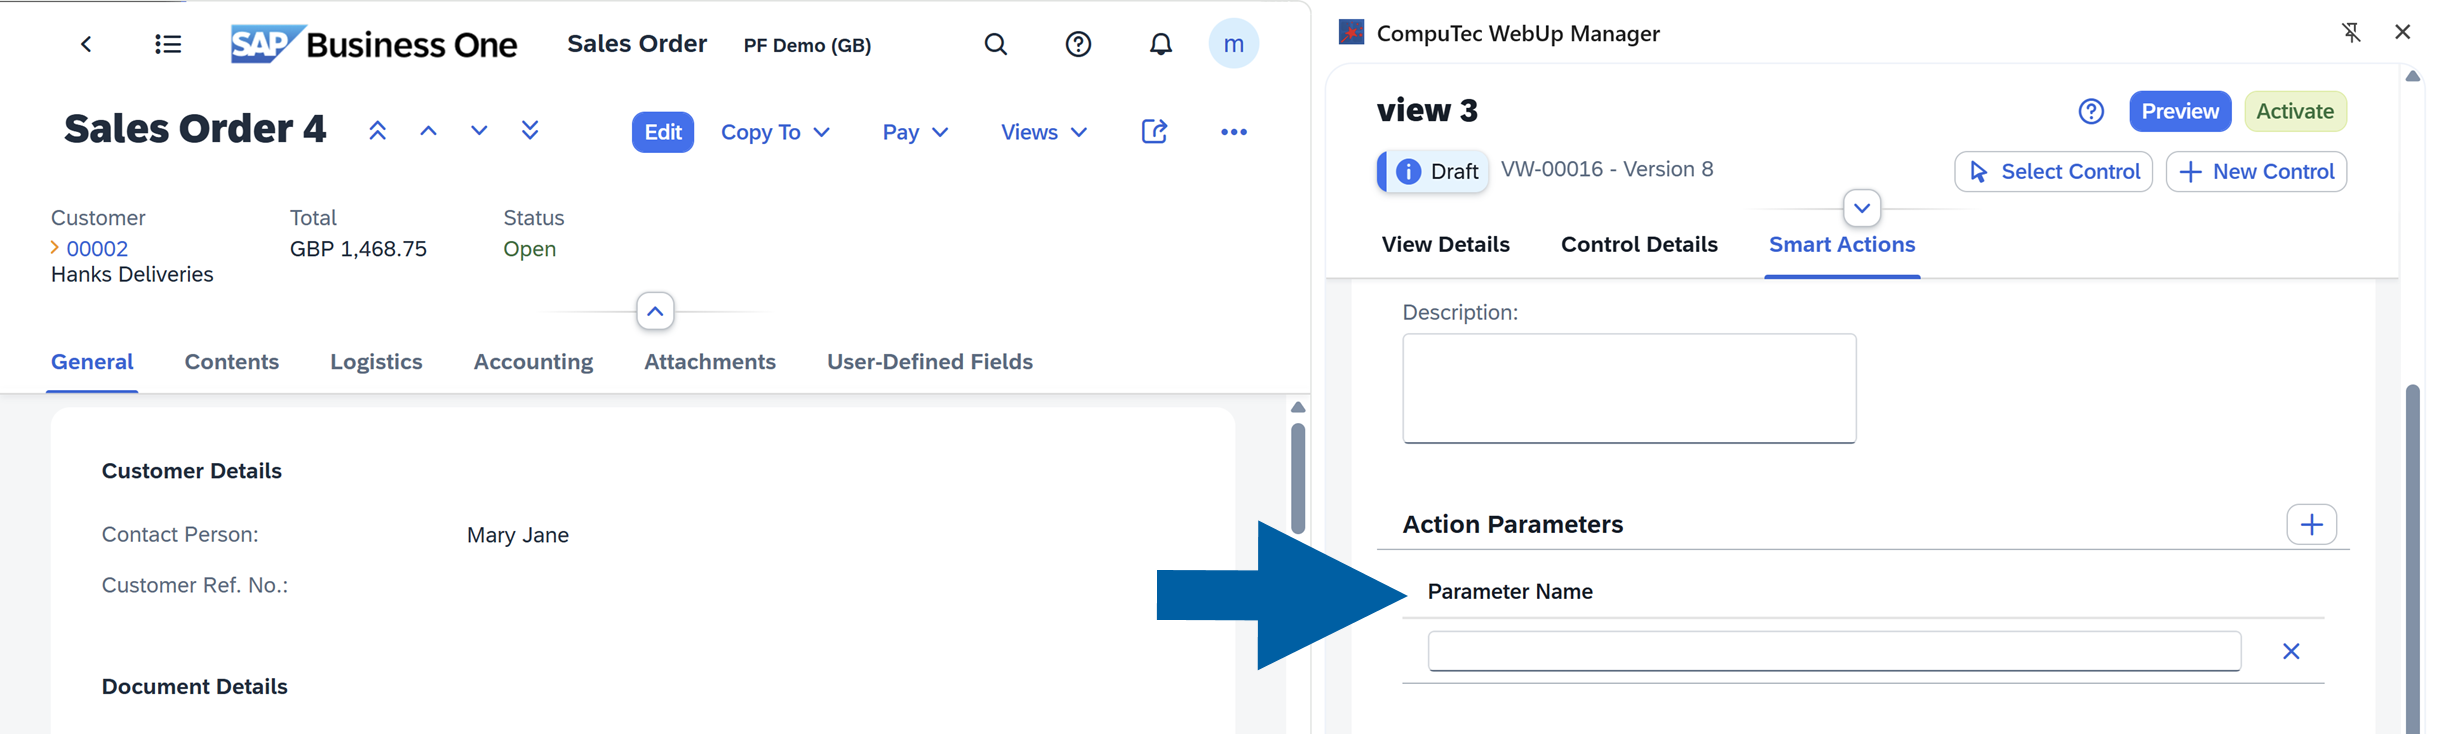
Task: Go back using the back arrow
Action: click(x=86, y=44)
